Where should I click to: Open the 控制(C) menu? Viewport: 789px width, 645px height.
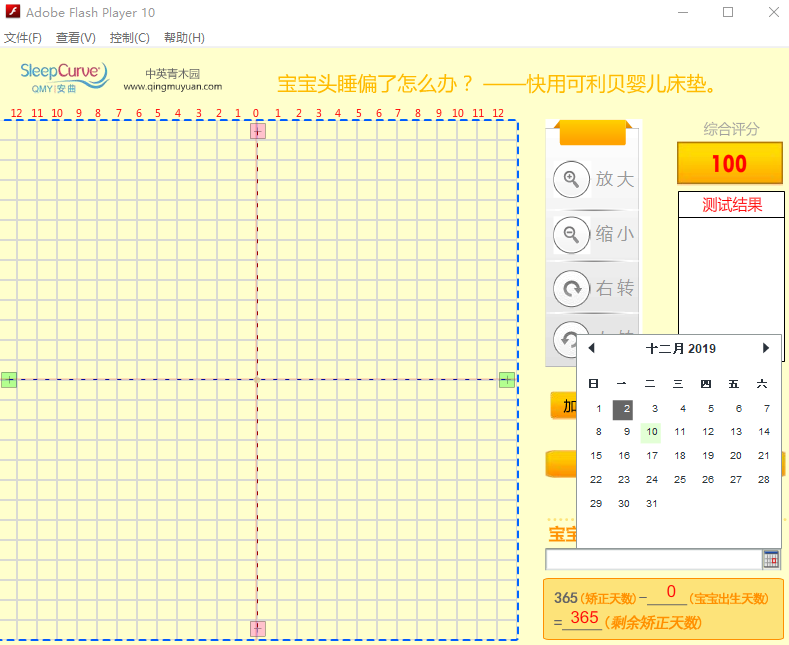(x=130, y=38)
